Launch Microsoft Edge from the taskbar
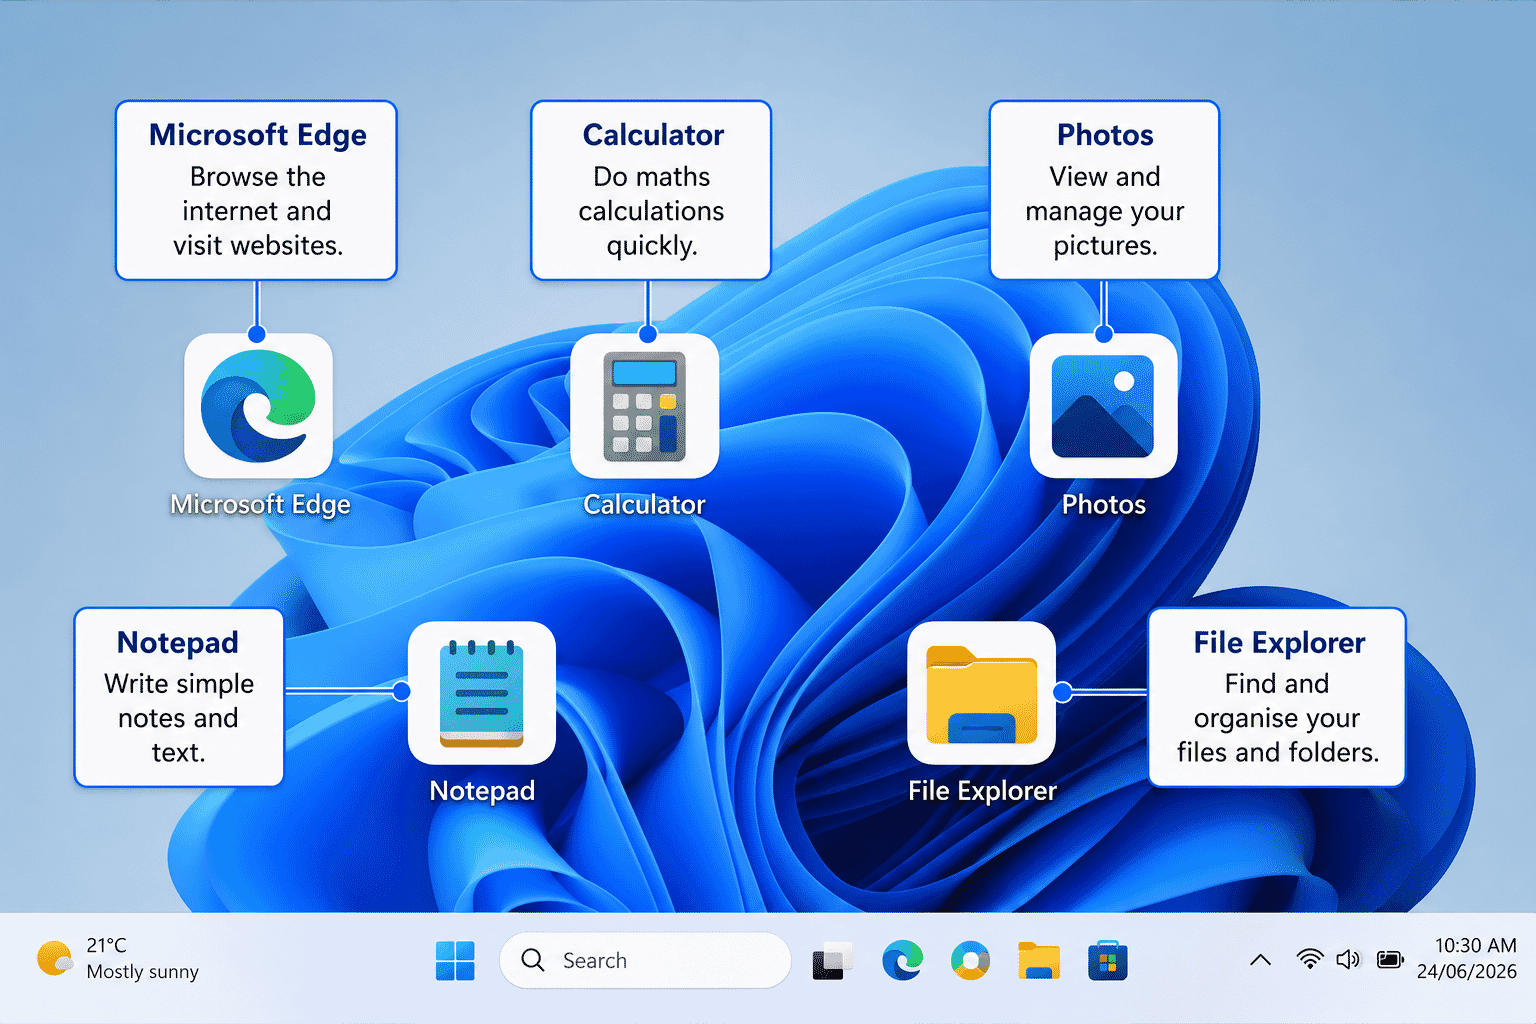 (x=902, y=961)
